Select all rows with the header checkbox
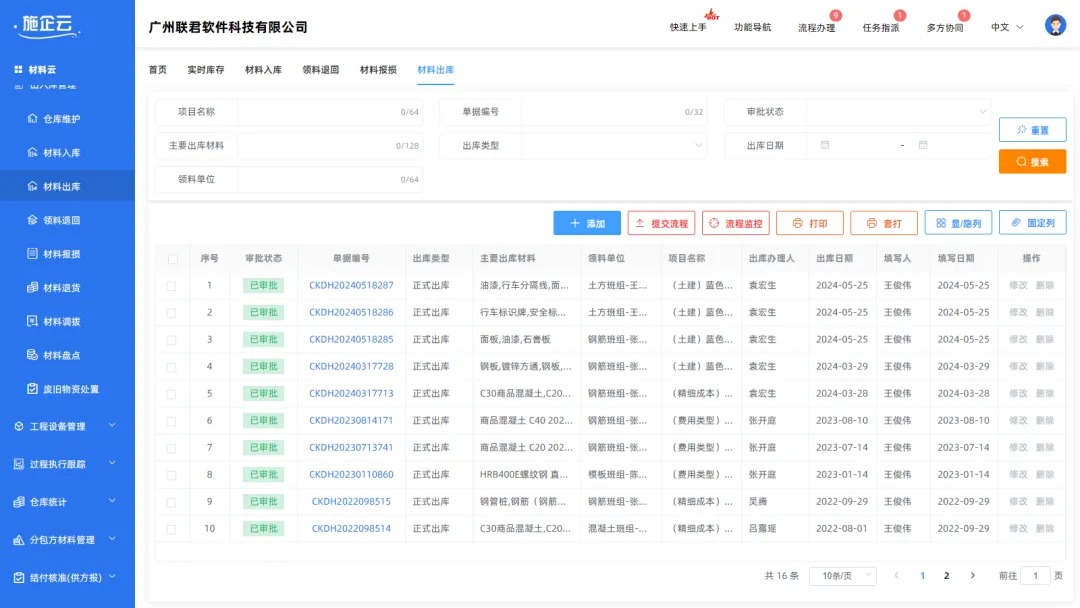The width and height of the screenshot is (1080, 608). coord(171,257)
